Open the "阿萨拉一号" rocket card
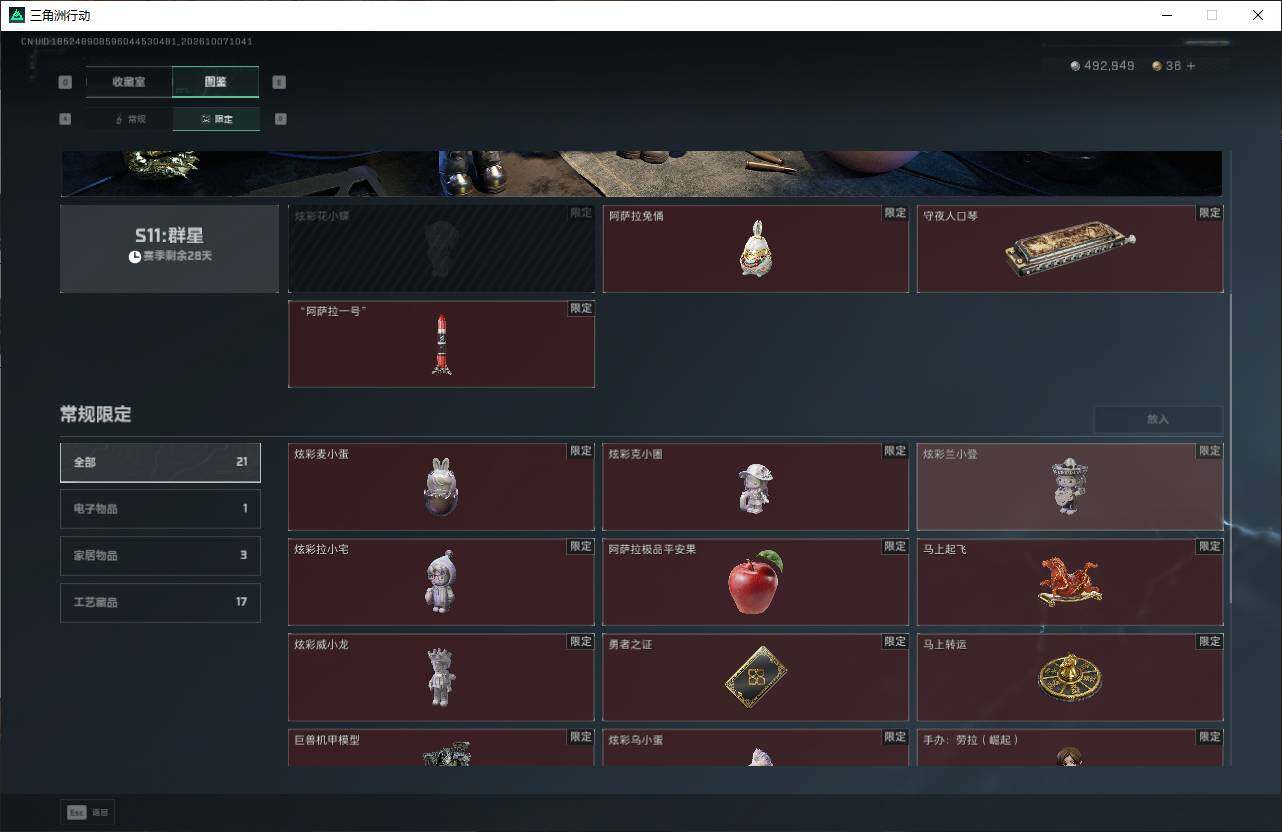Image resolution: width=1282 pixels, height=832 pixels. pyautogui.click(x=441, y=344)
